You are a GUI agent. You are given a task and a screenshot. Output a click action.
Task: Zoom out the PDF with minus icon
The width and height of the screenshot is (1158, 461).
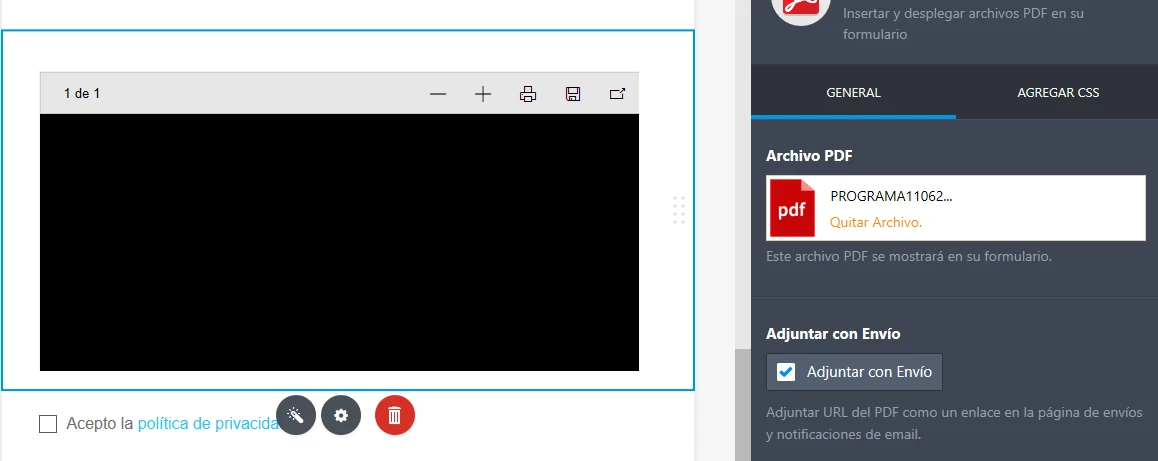438,94
